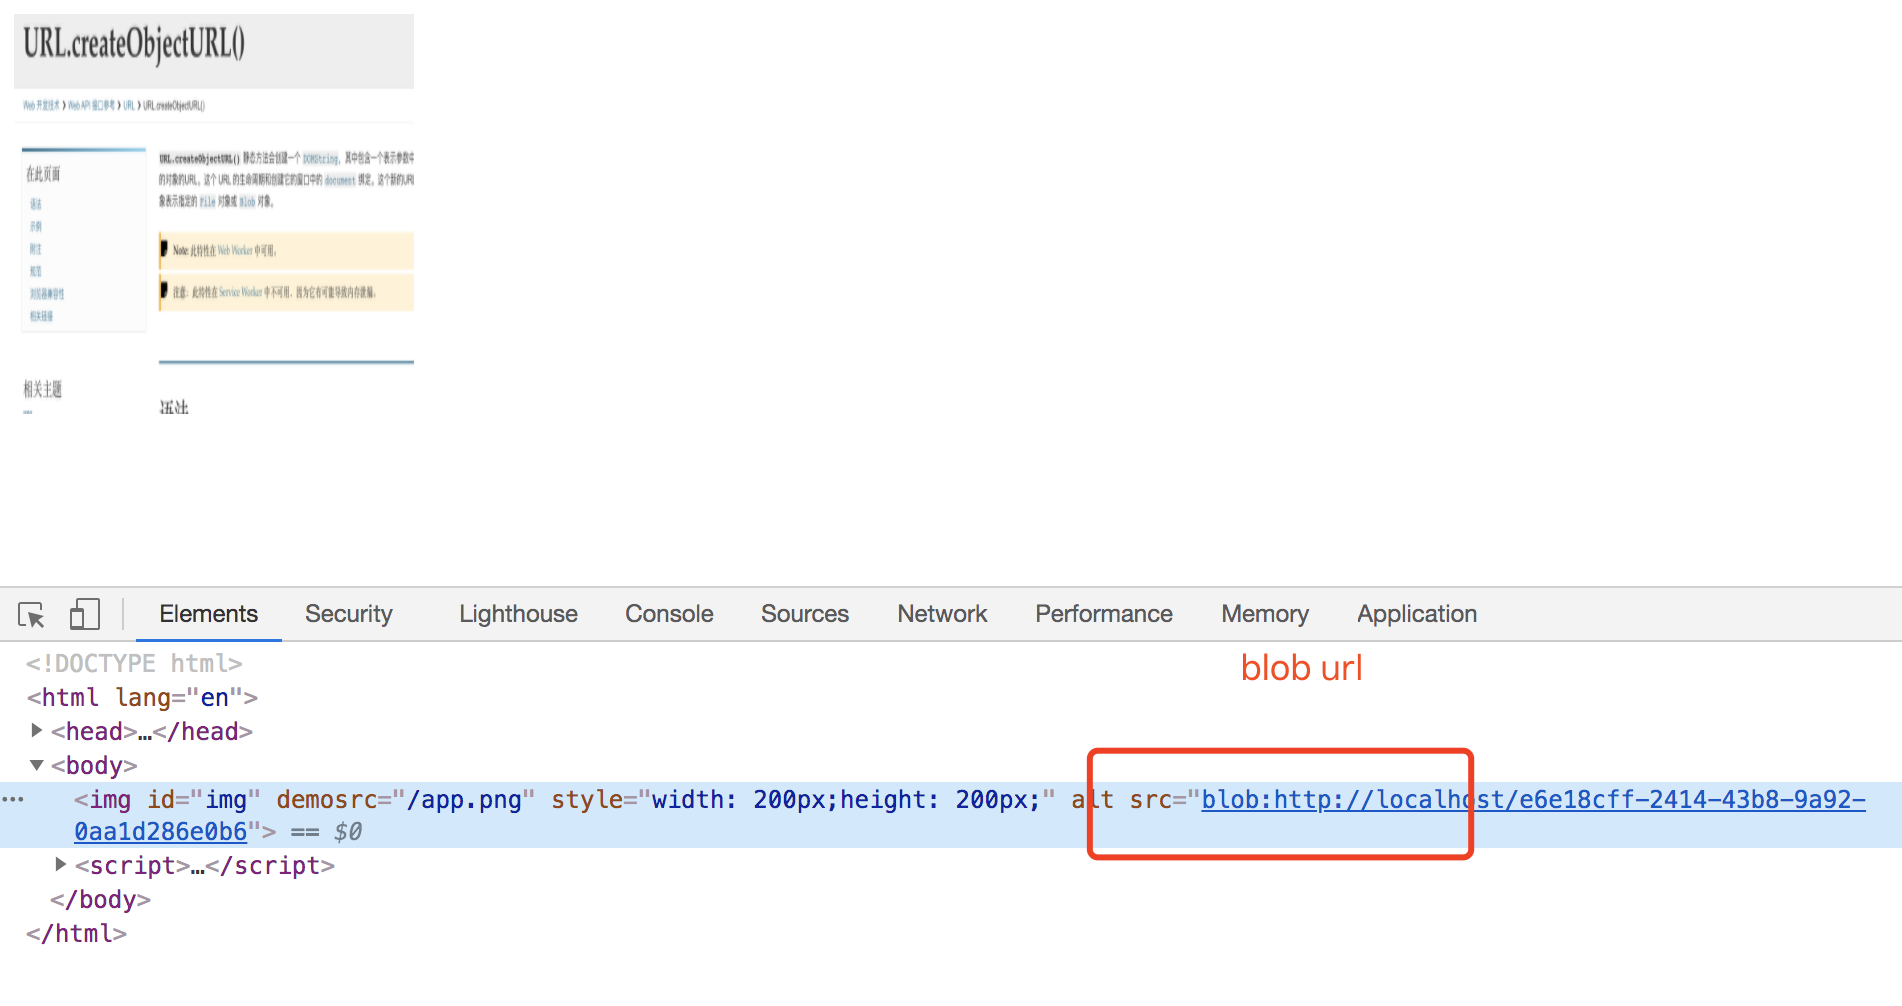Open the Application tab
This screenshot has width=1902, height=1006.
point(1417,614)
